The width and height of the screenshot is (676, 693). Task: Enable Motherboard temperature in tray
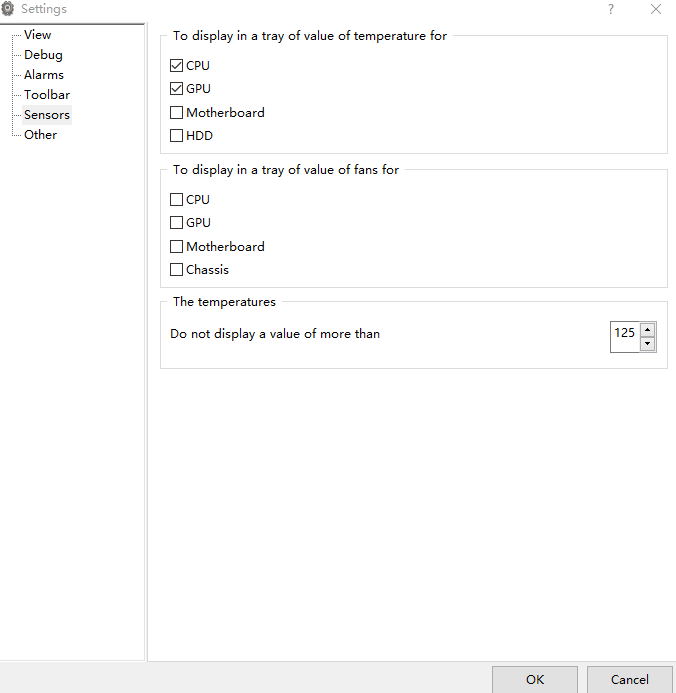click(176, 112)
